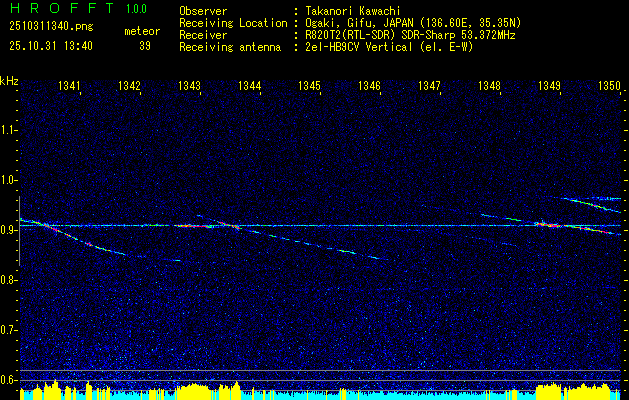Click the red meteor echo near 1343

194,226
